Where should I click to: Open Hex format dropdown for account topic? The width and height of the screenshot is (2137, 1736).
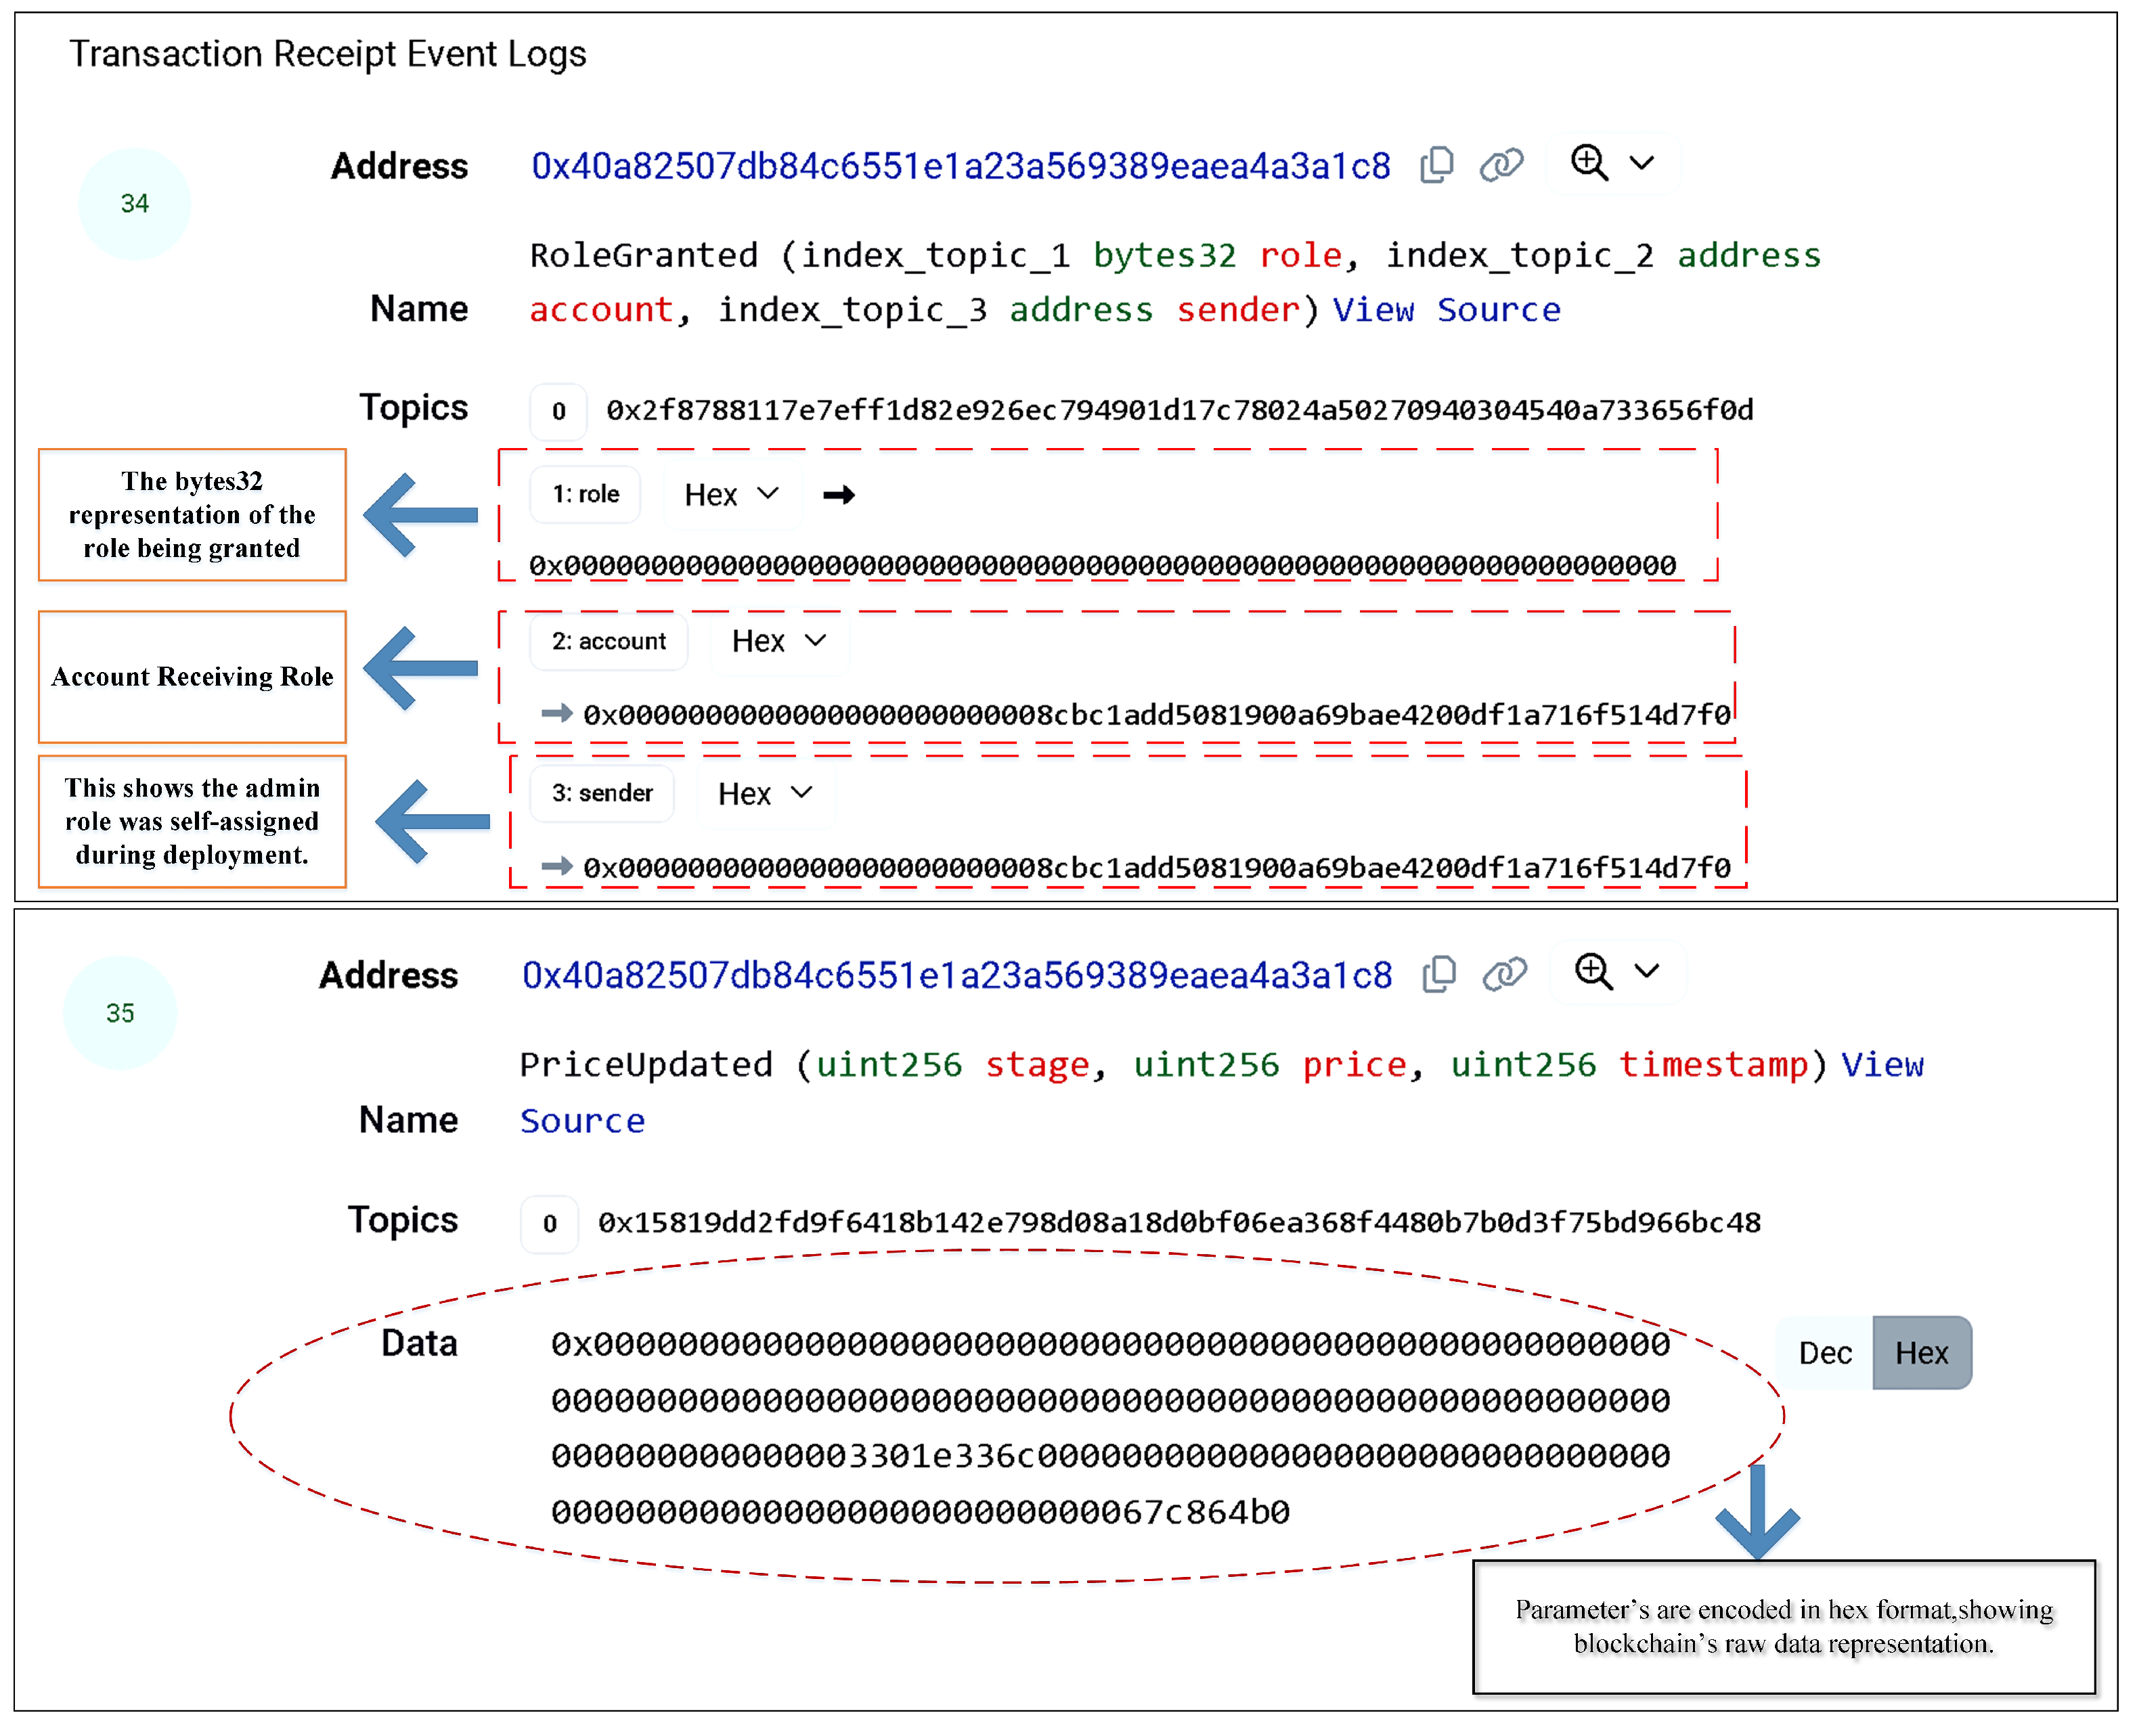click(779, 641)
